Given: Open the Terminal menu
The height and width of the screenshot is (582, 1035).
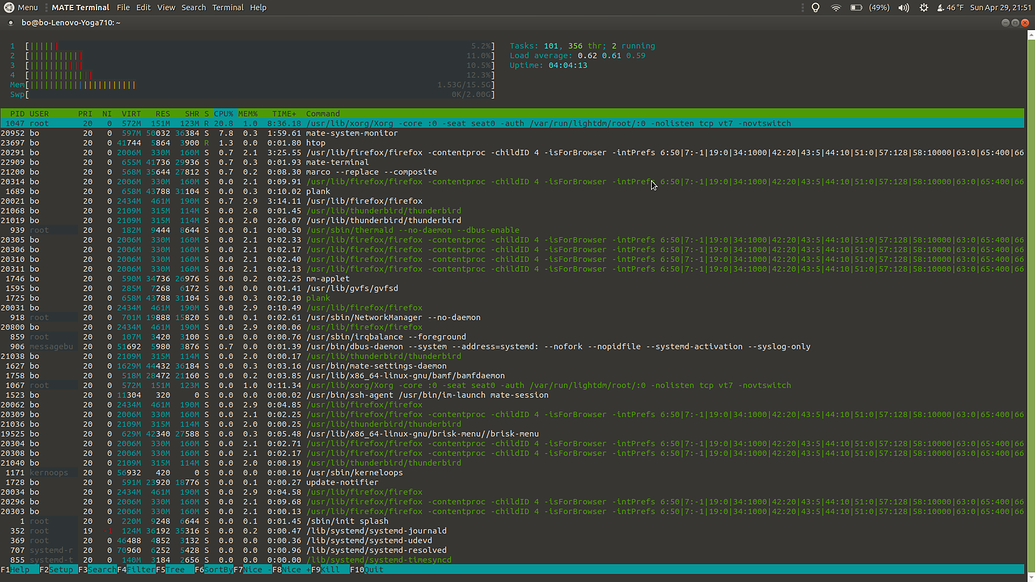Looking at the screenshot, I should (x=228, y=7).
